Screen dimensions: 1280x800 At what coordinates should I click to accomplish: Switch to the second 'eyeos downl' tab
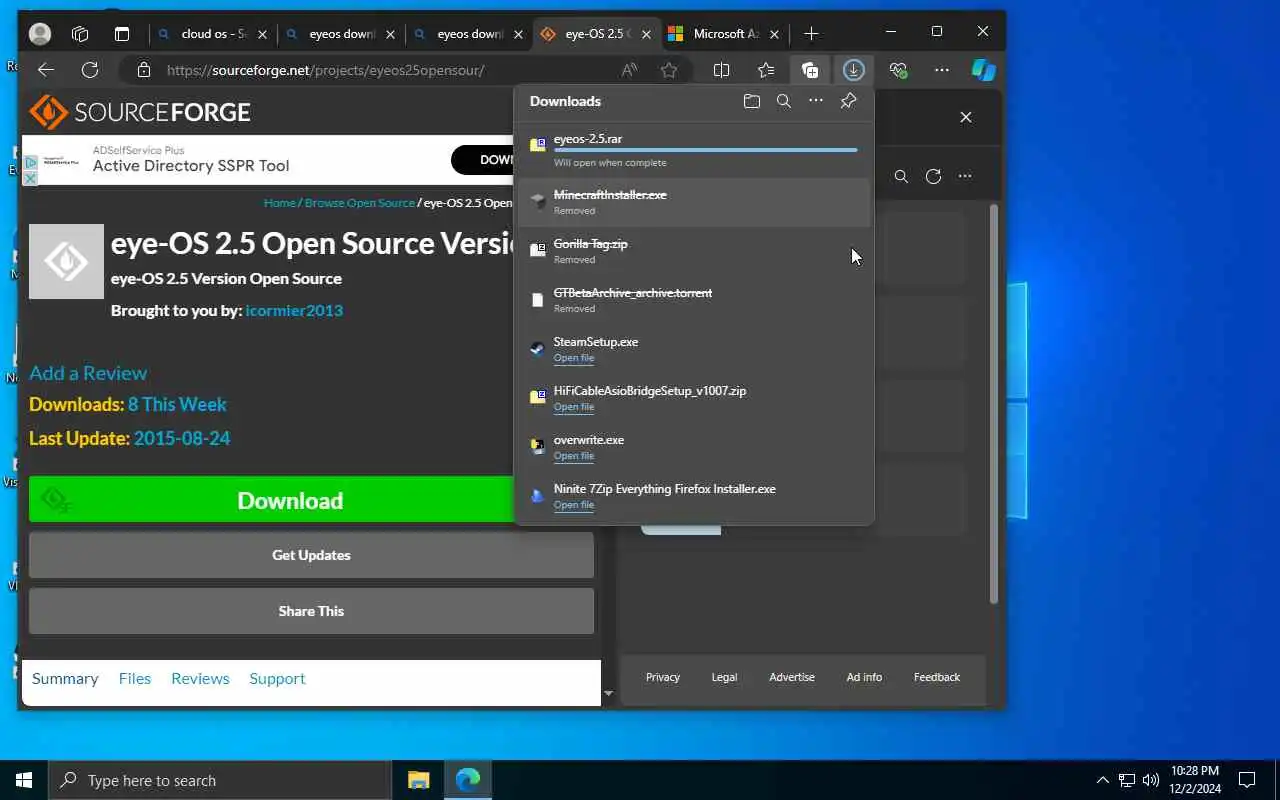coord(469,34)
